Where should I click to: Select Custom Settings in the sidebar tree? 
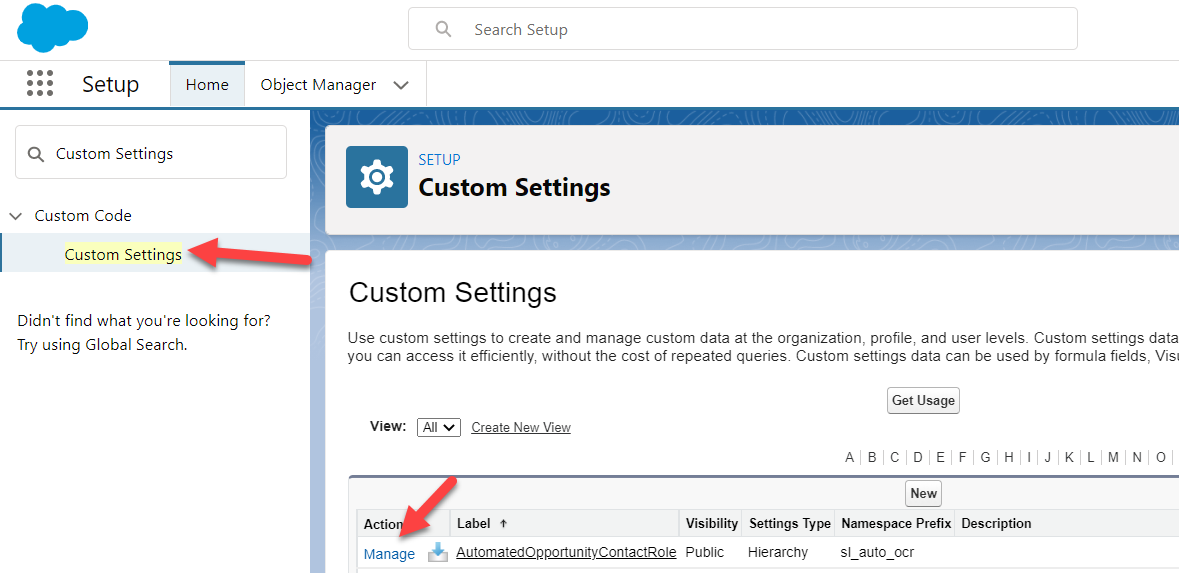(x=123, y=255)
